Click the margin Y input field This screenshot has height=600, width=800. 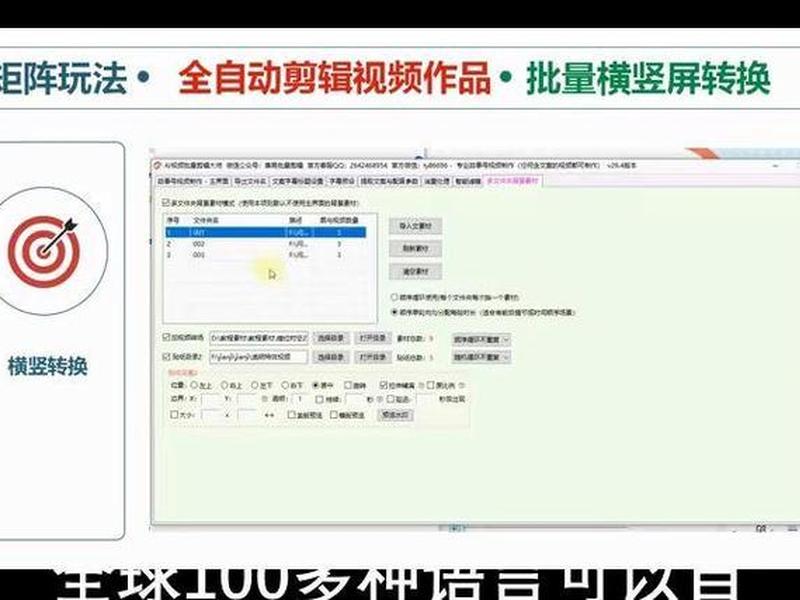coord(247,399)
